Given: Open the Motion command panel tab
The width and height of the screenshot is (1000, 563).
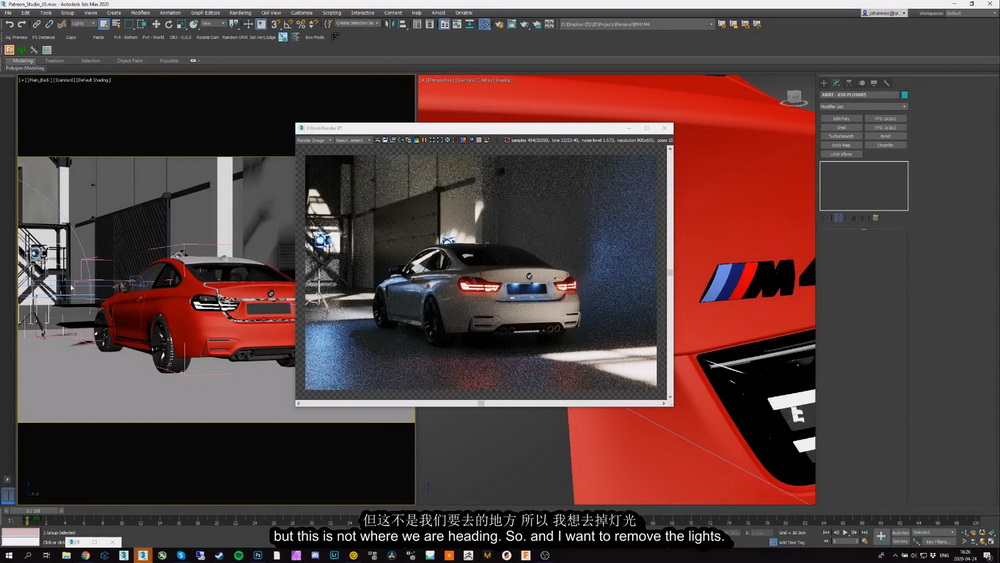Looking at the screenshot, I should point(862,83).
